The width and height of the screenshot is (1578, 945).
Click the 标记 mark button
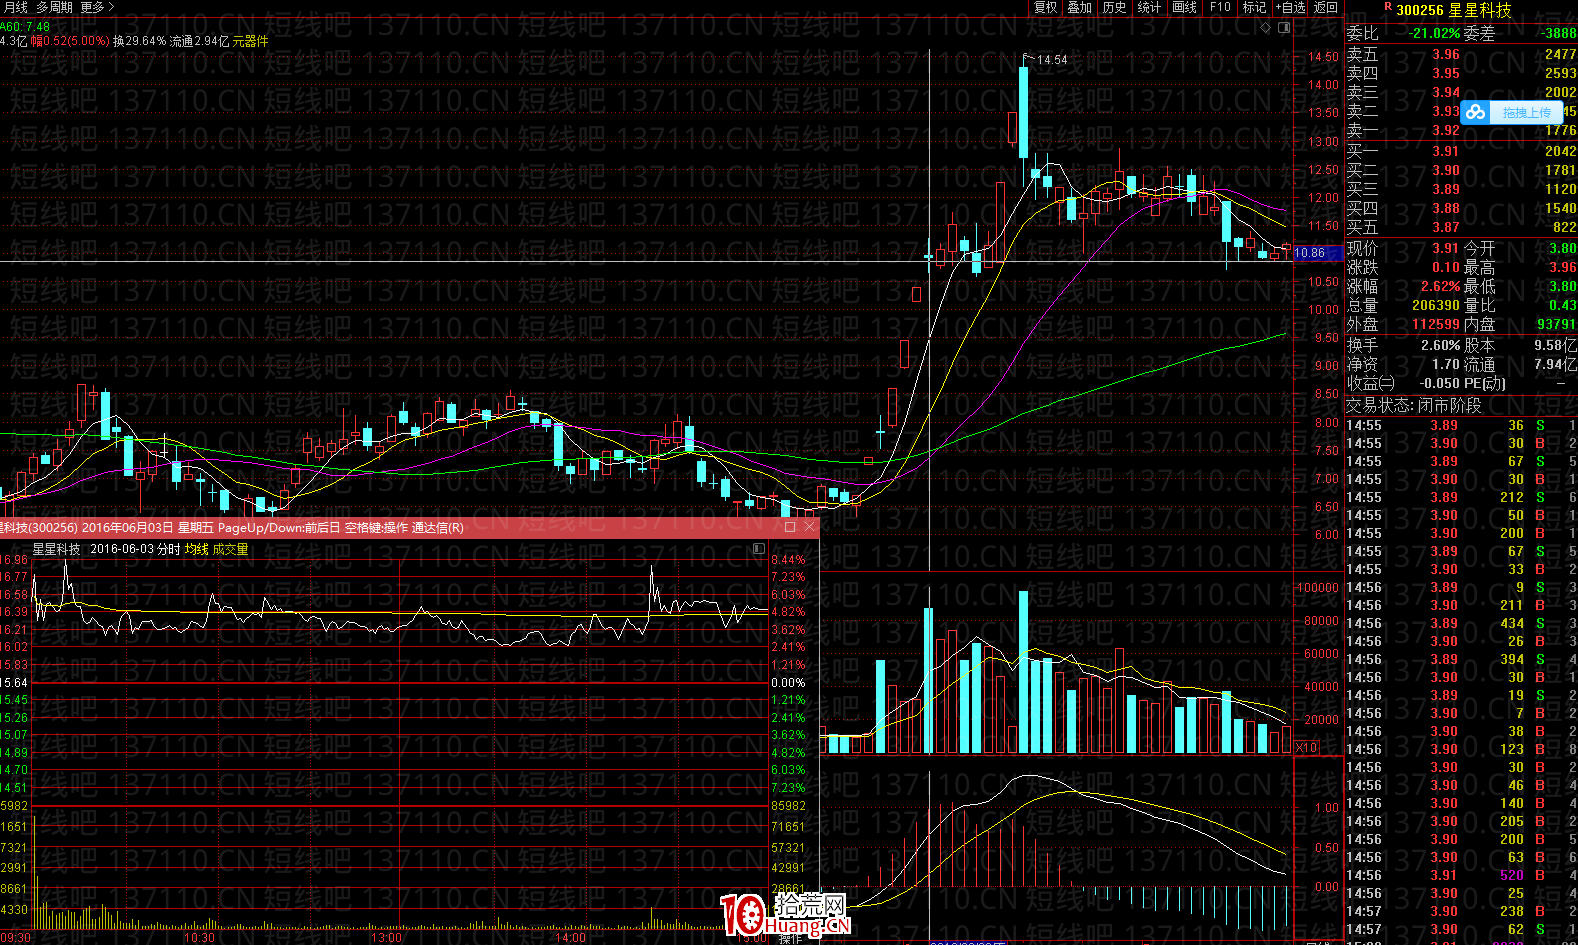click(x=1254, y=7)
